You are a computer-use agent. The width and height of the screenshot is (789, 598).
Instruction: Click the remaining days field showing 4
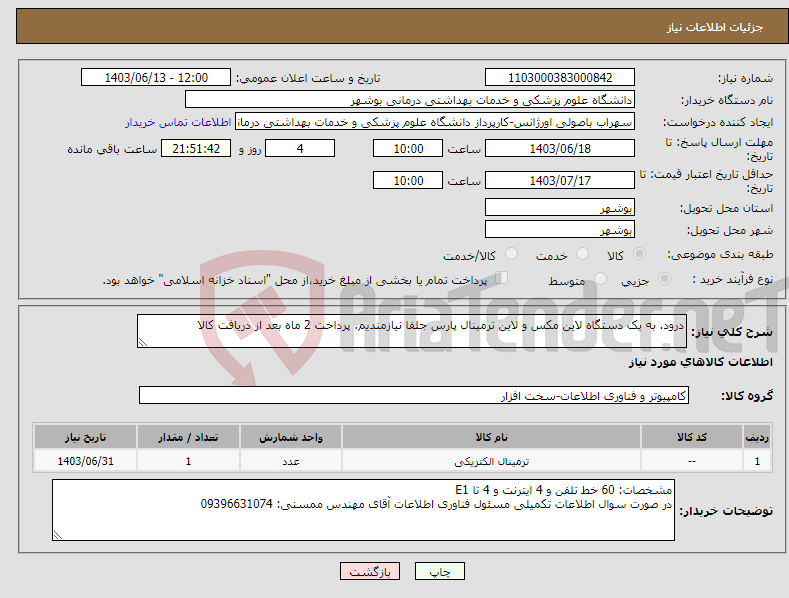[300, 148]
